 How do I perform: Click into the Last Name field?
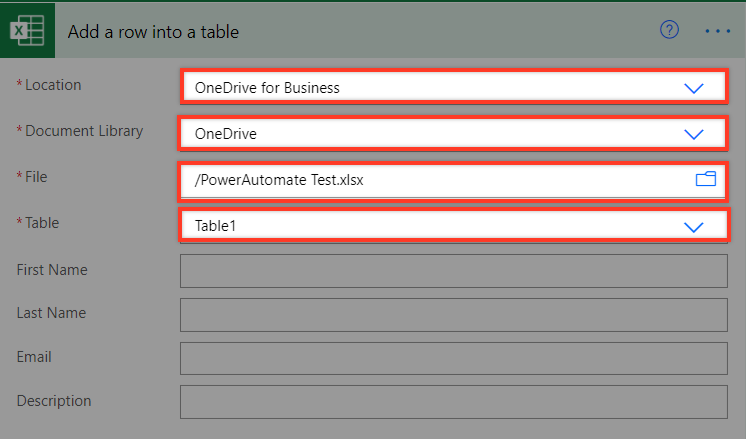(x=453, y=314)
